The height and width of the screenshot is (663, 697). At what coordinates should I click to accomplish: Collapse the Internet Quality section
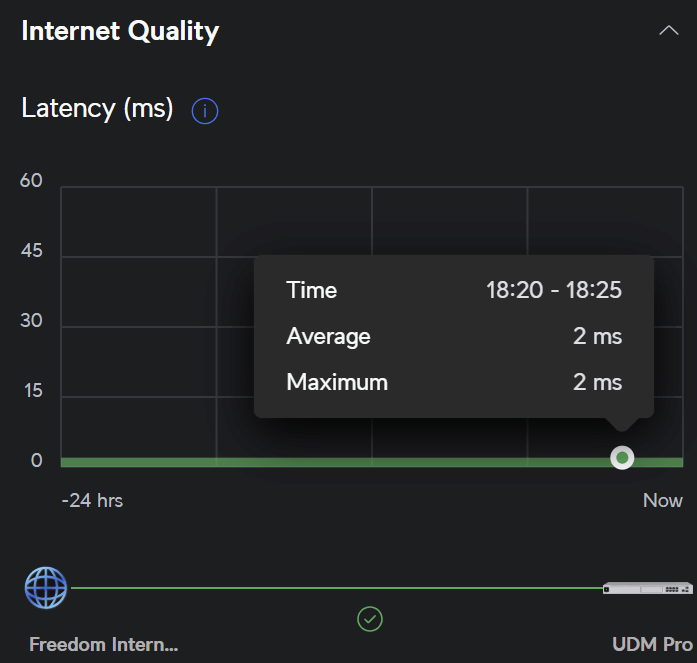669,31
